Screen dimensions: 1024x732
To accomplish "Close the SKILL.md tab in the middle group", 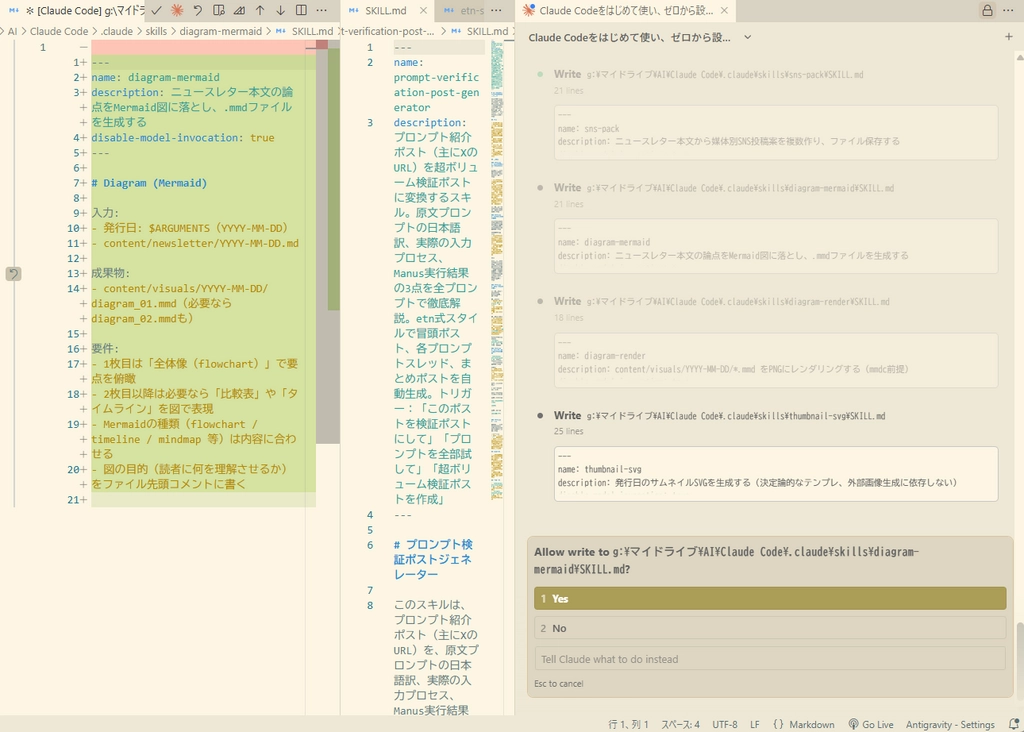I will click(x=423, y=10).
